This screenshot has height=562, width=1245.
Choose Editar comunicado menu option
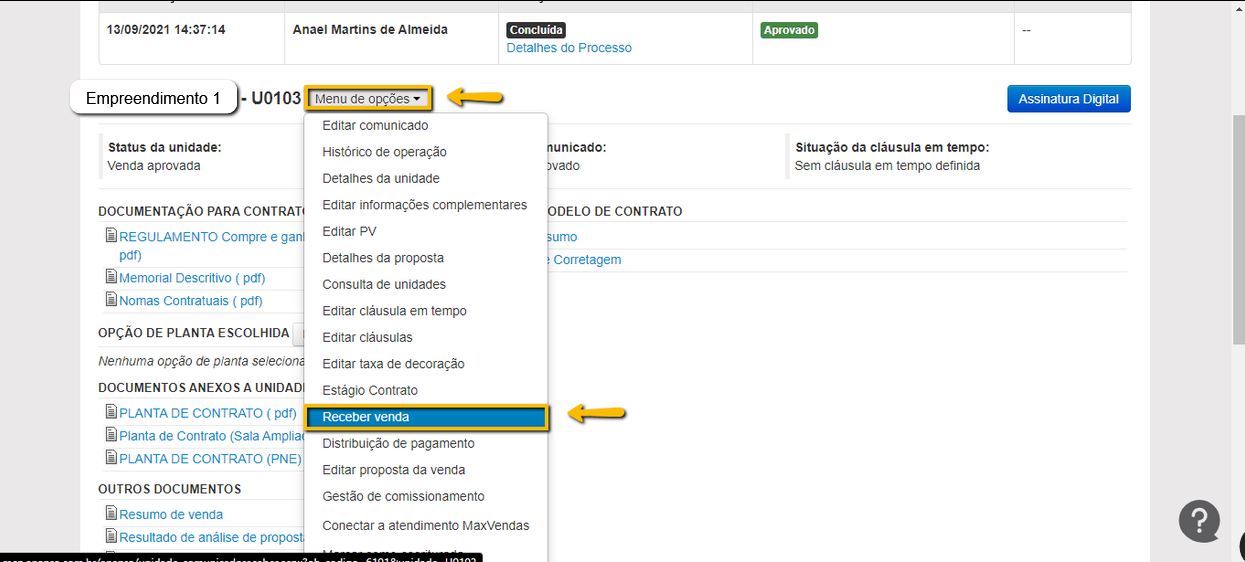pyautogui.click(x=375, y=125)
